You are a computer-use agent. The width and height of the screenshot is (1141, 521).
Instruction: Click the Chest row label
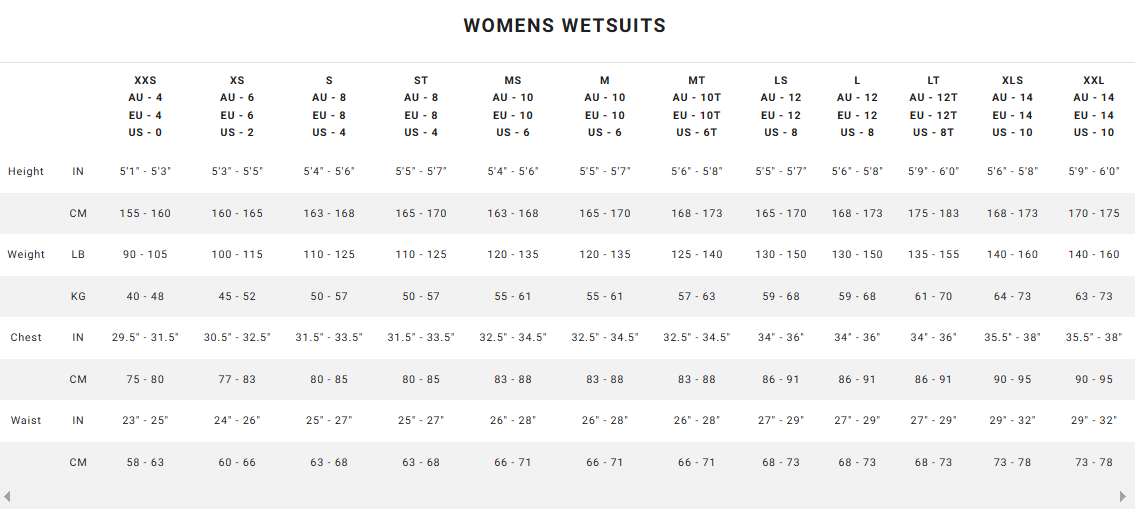pos(26,337)
